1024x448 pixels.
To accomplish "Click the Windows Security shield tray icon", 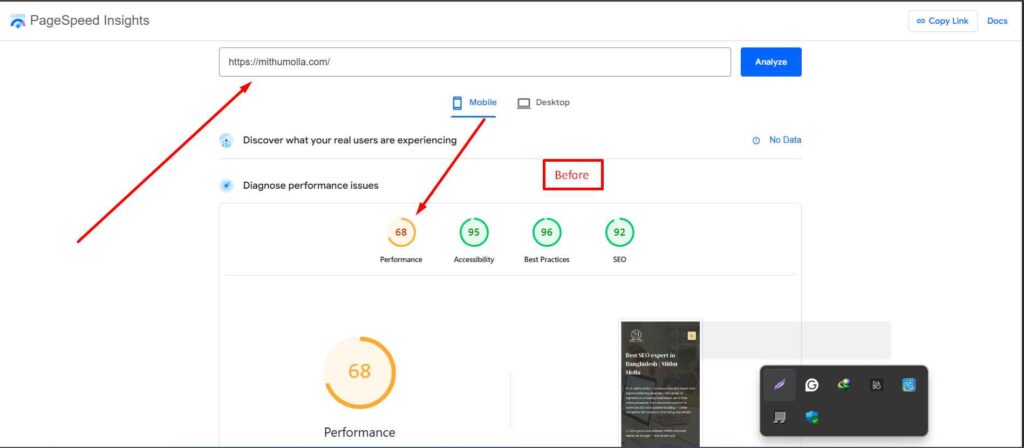I will pos(812,417).
